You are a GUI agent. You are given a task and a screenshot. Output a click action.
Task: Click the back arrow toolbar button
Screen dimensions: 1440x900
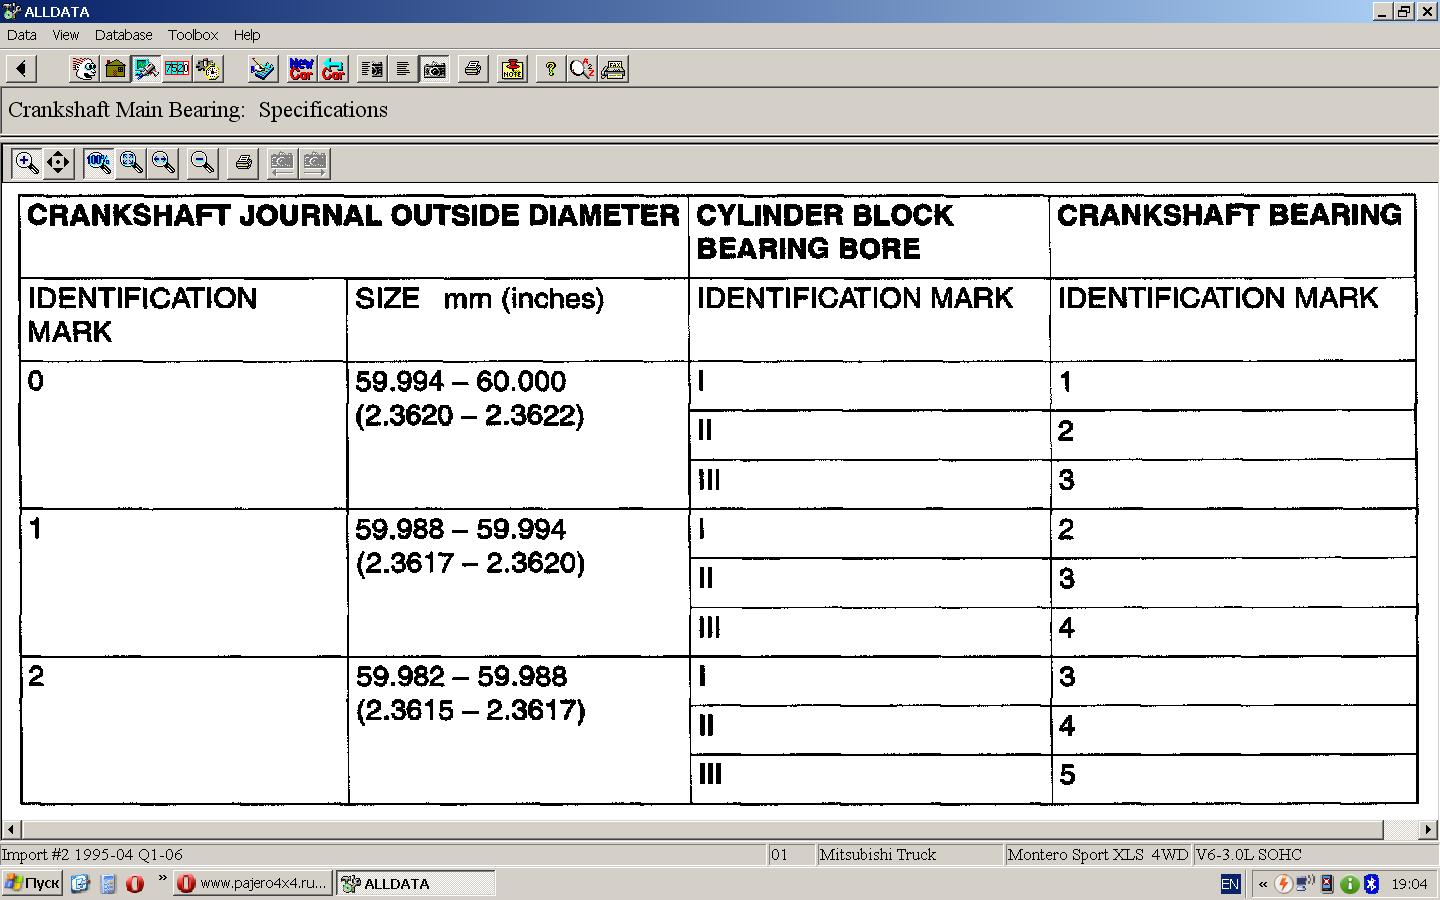(21, 69)
